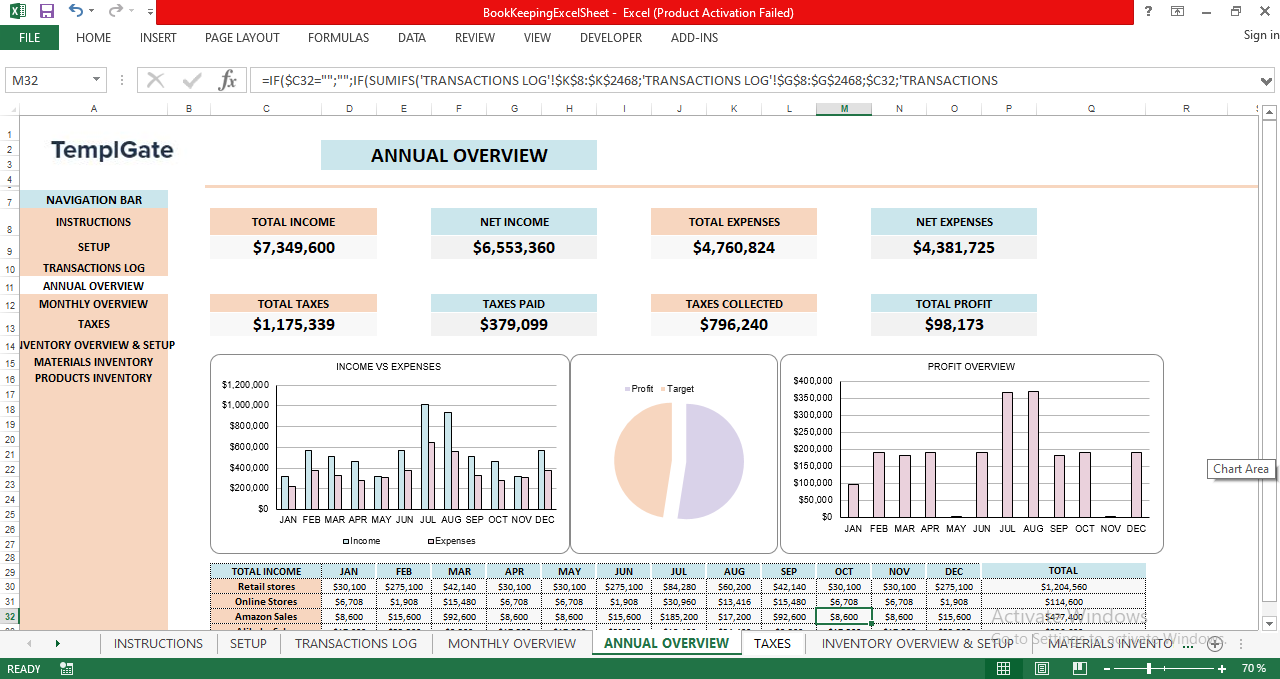Select the NET INCOME value $6,553,360
This screenshot has width=1280, height=679.
tap(514, 247)
